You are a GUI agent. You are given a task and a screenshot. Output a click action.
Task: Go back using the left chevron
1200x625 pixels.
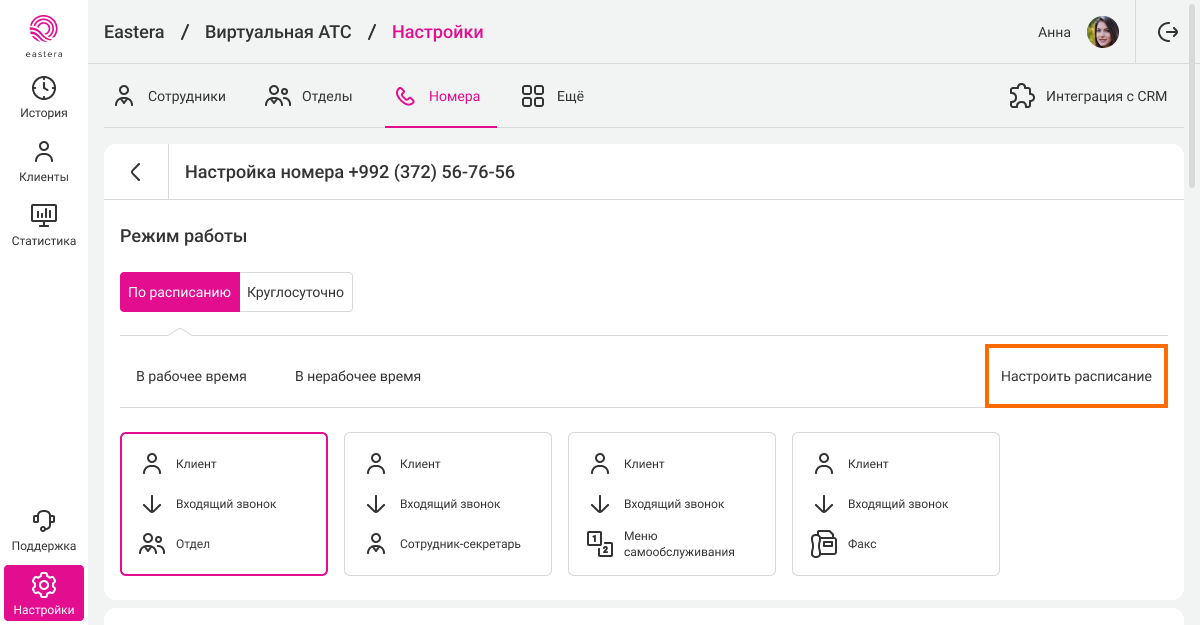coord(136,172)
